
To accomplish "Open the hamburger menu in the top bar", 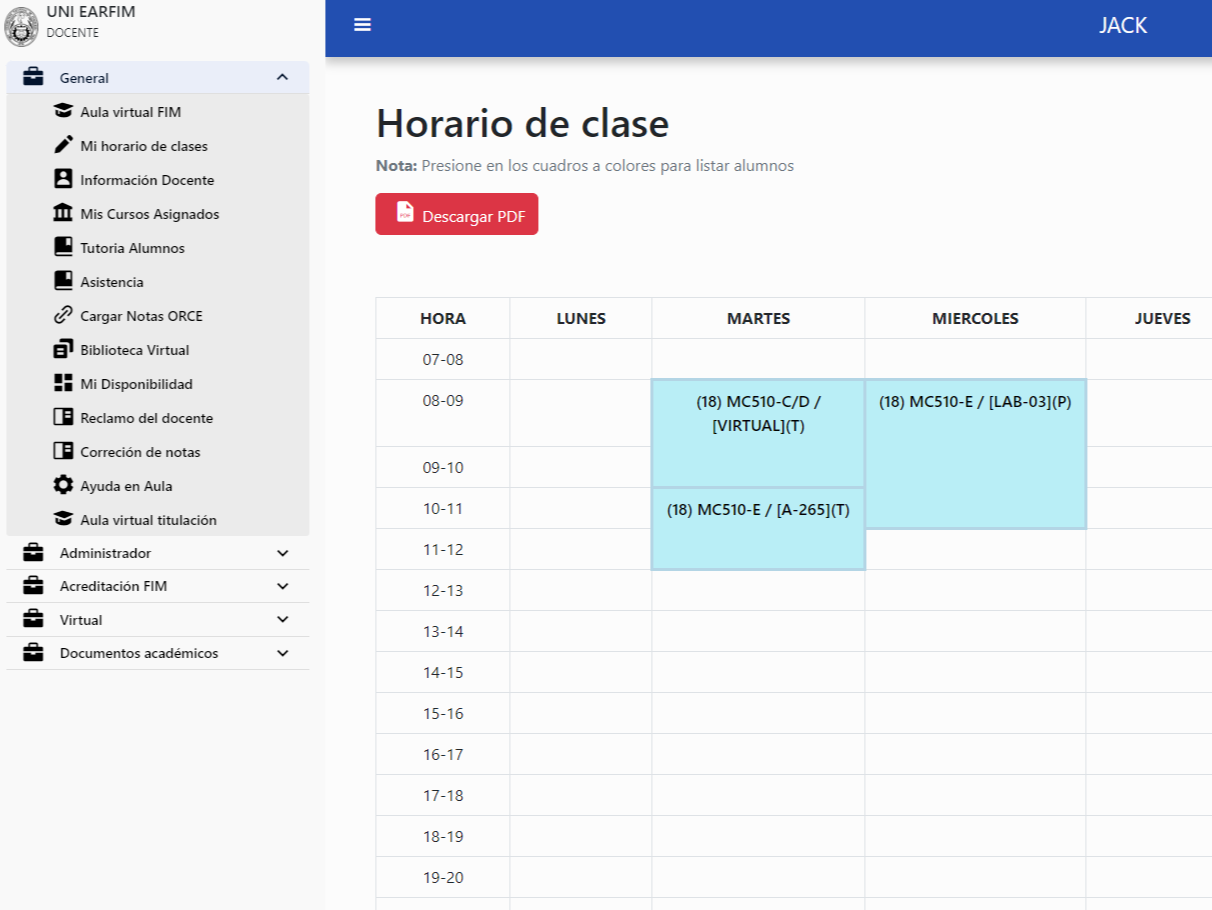I will click(362, 24).
